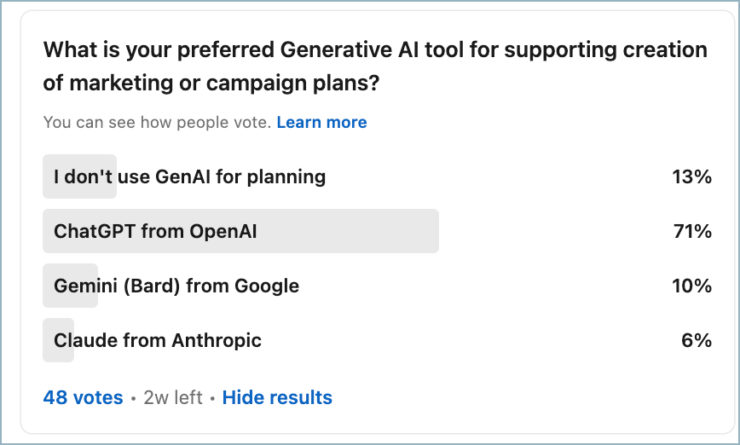This screenshot has height=445, width=740.
Task: Select I don't use GenAI for planning
Action: [190, 177]
